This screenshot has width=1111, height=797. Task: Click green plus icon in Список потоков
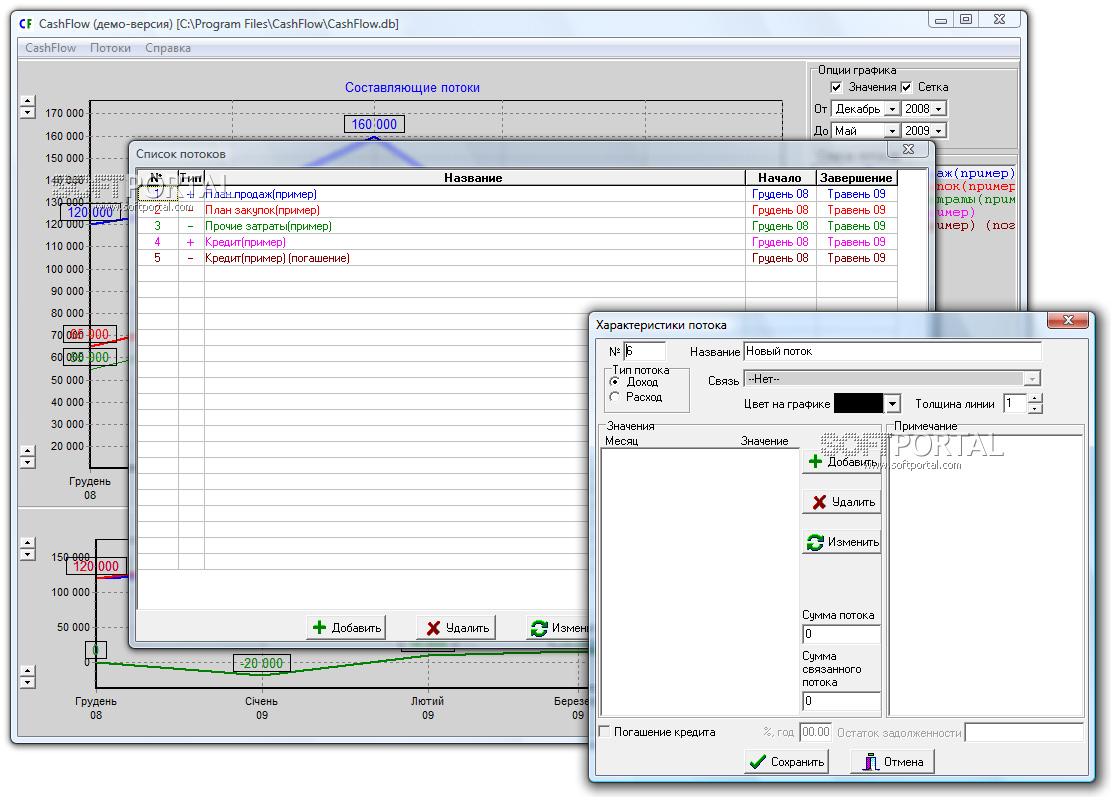coord(320,628)
